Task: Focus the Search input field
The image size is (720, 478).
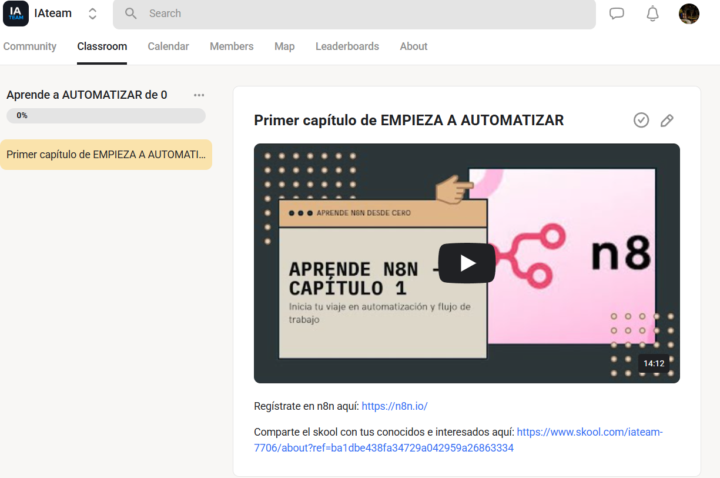Action: (x=354, y=14)
